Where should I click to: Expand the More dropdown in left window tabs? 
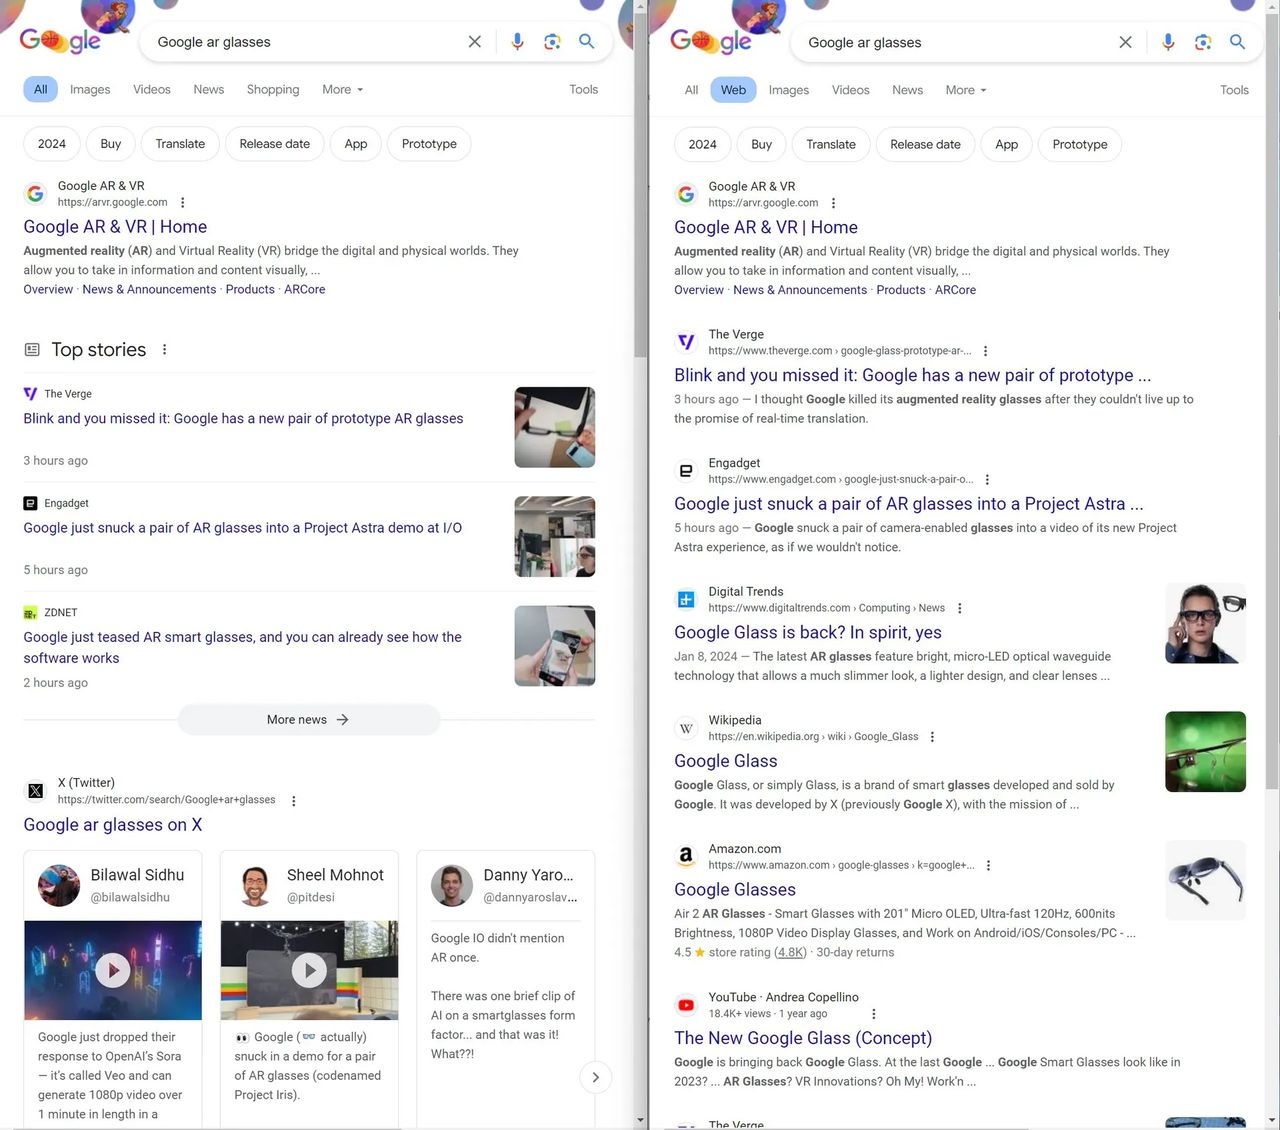pyautogui.click(x=343, y=89)
